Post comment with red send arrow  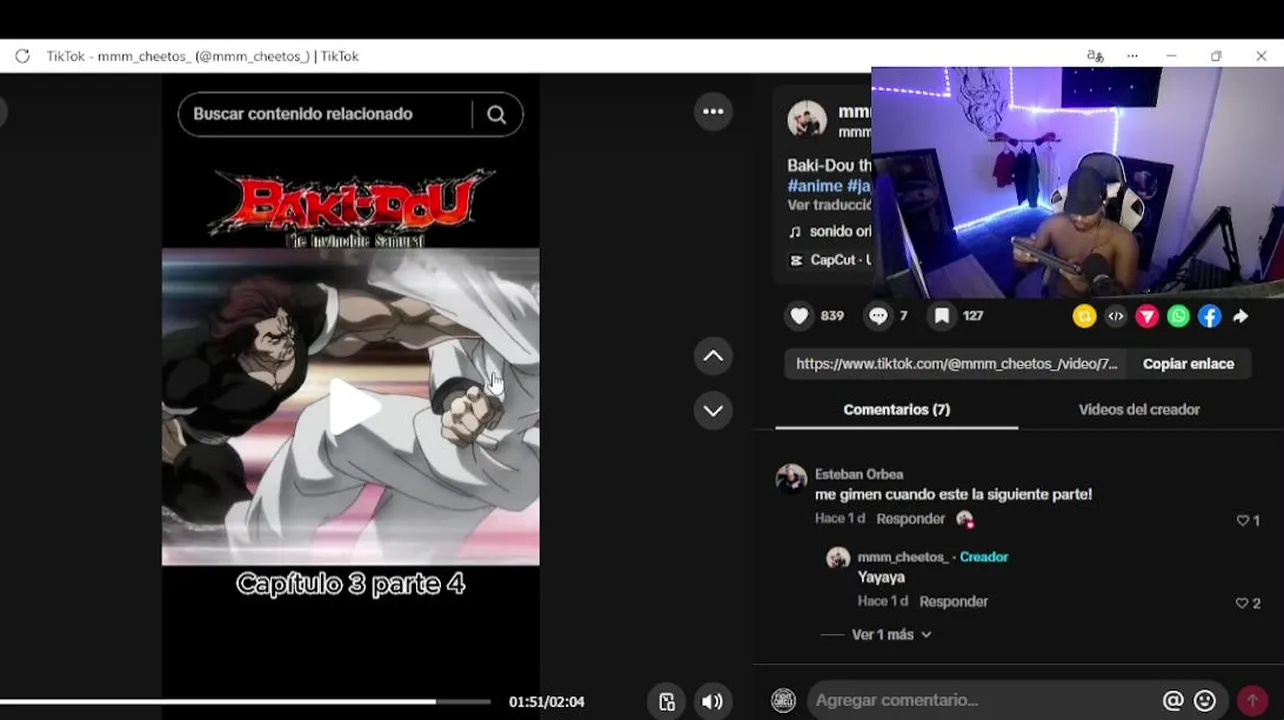1252,700
